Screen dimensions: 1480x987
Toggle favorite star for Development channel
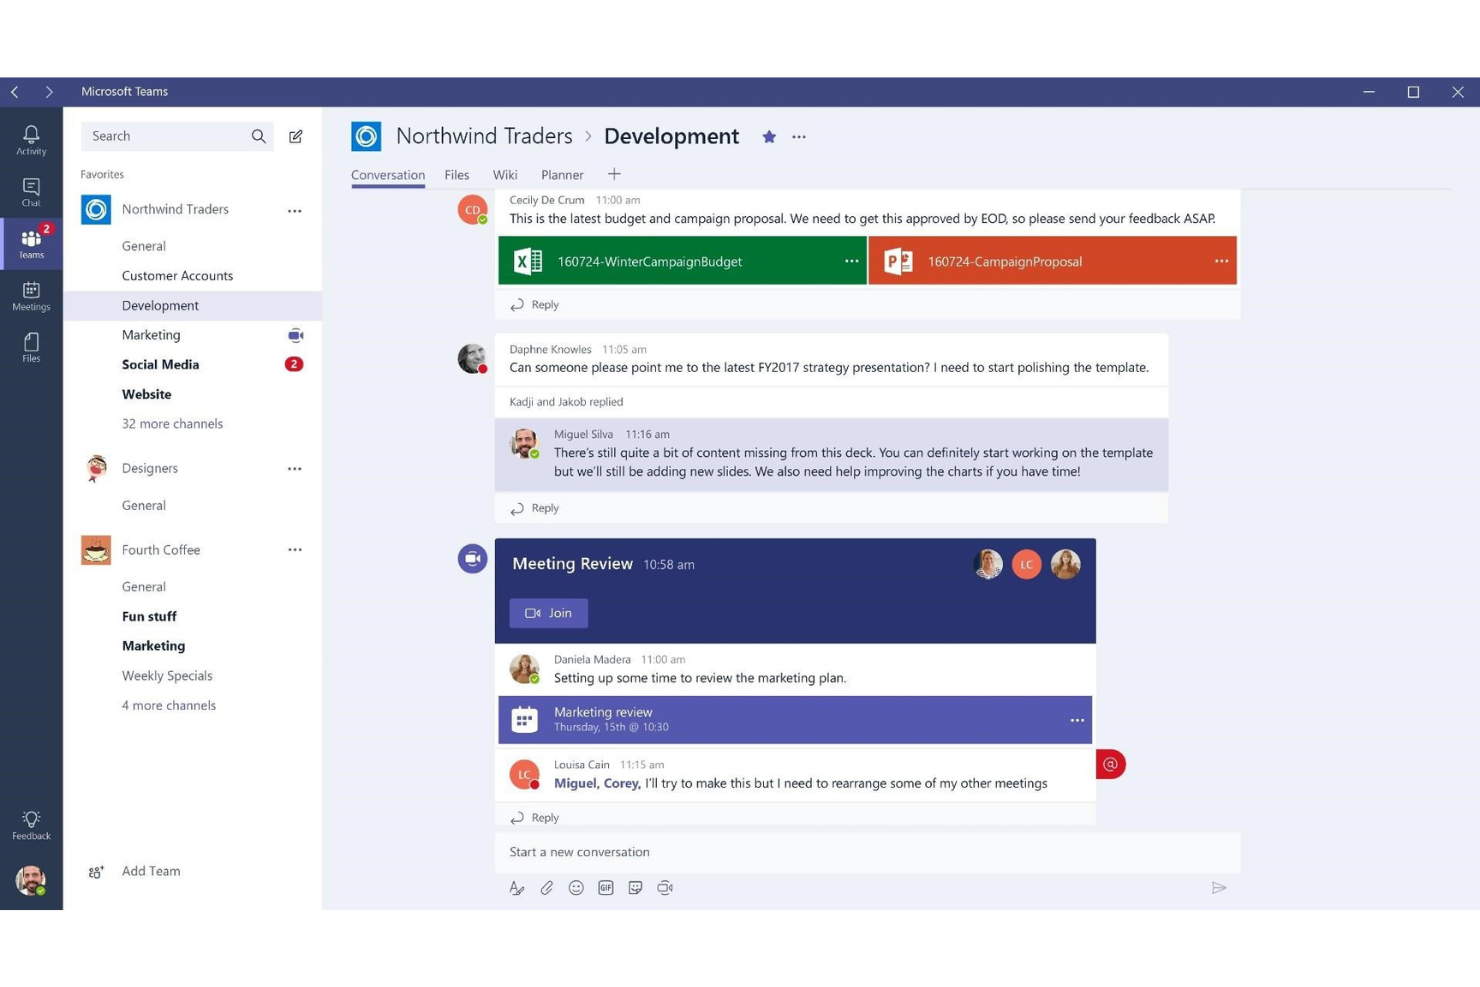769,137
